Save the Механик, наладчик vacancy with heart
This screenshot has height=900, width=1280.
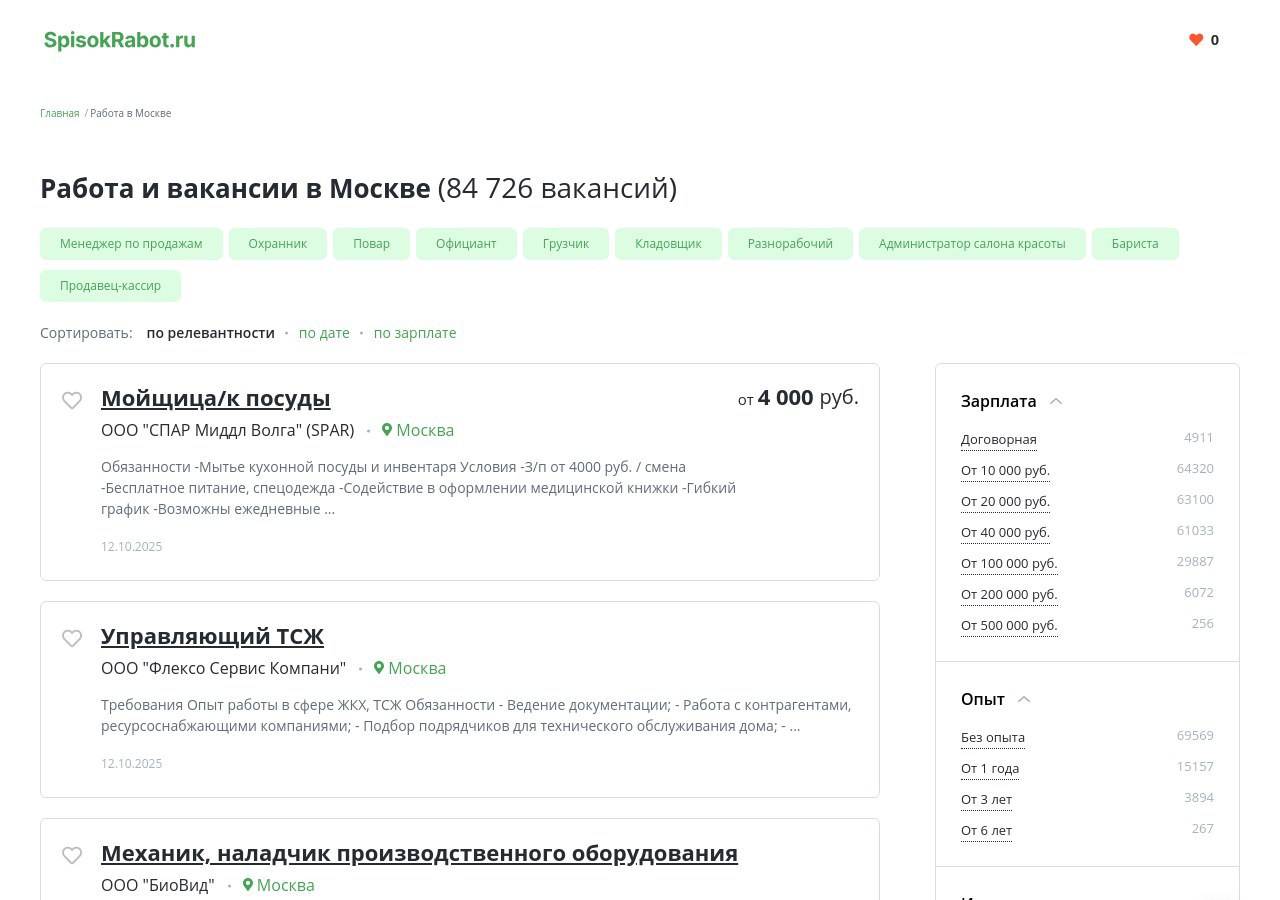tap(72, 855)
